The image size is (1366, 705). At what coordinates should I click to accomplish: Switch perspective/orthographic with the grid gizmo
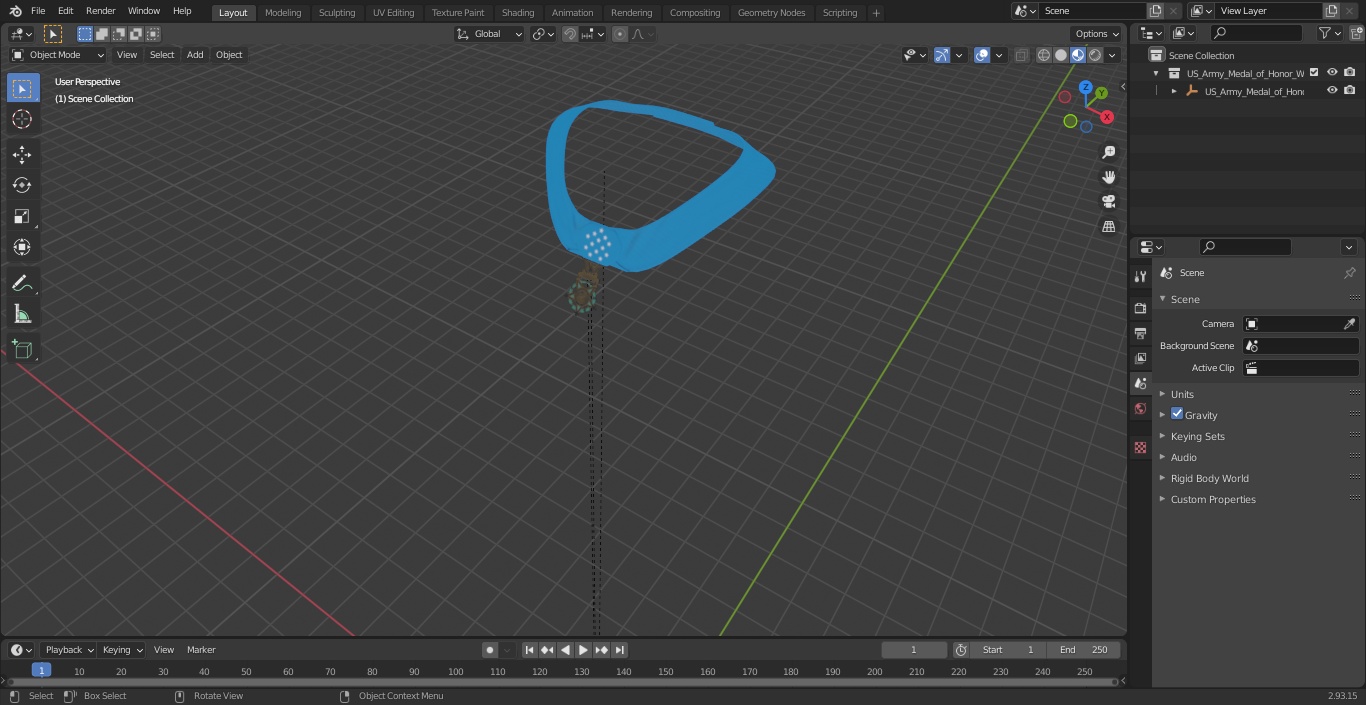tap(1108, 227)
